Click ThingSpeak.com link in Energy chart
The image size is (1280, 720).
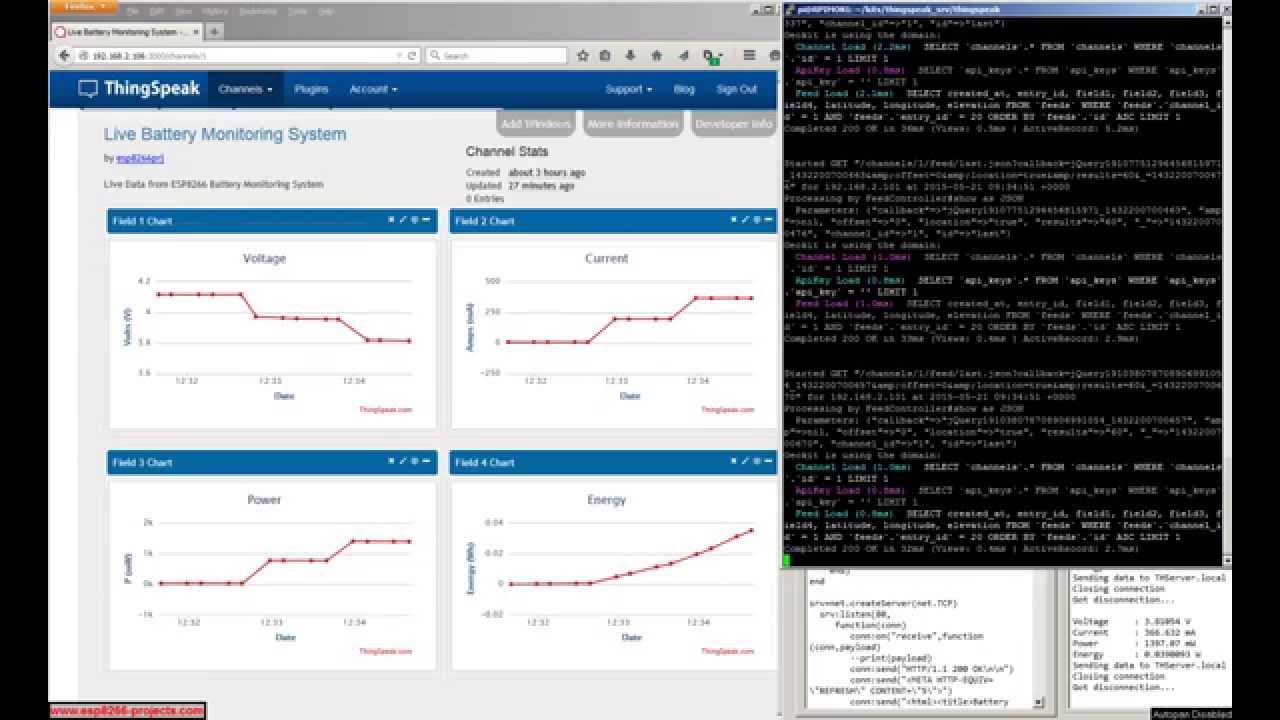(x=728, y=651)
